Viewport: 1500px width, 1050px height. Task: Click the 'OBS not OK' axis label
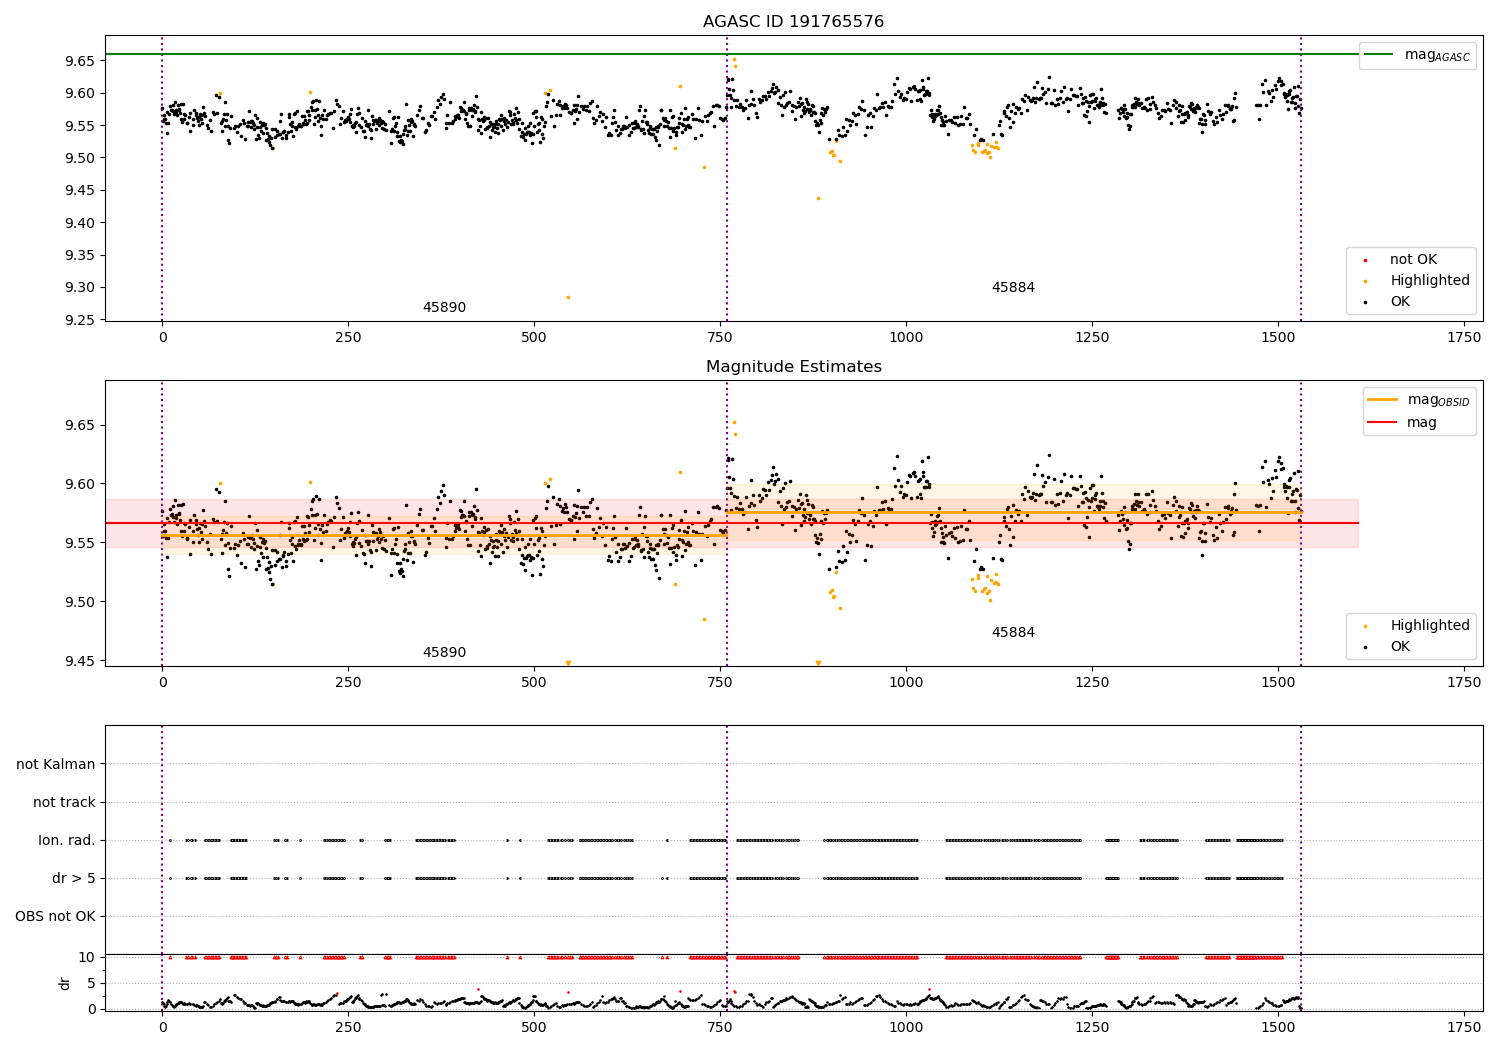point(55,917)
